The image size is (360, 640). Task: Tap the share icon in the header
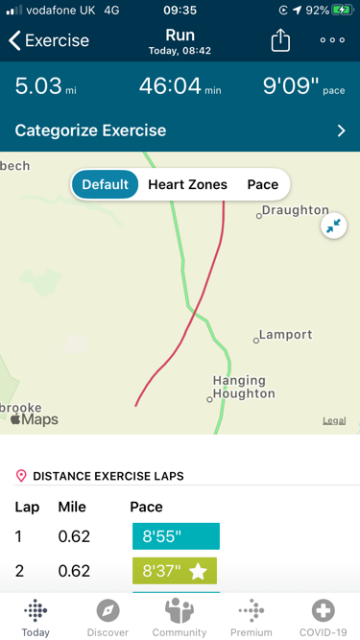[280, 40]
